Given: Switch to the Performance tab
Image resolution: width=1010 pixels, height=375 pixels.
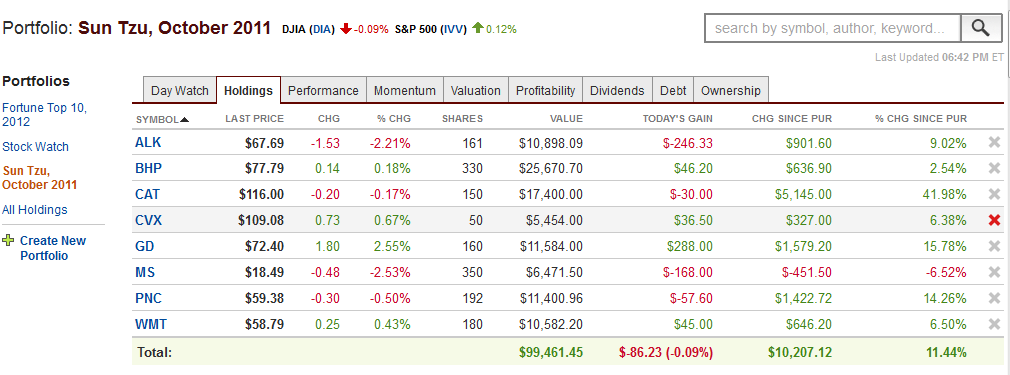Looking at the screenshot, I should (323, 91).
